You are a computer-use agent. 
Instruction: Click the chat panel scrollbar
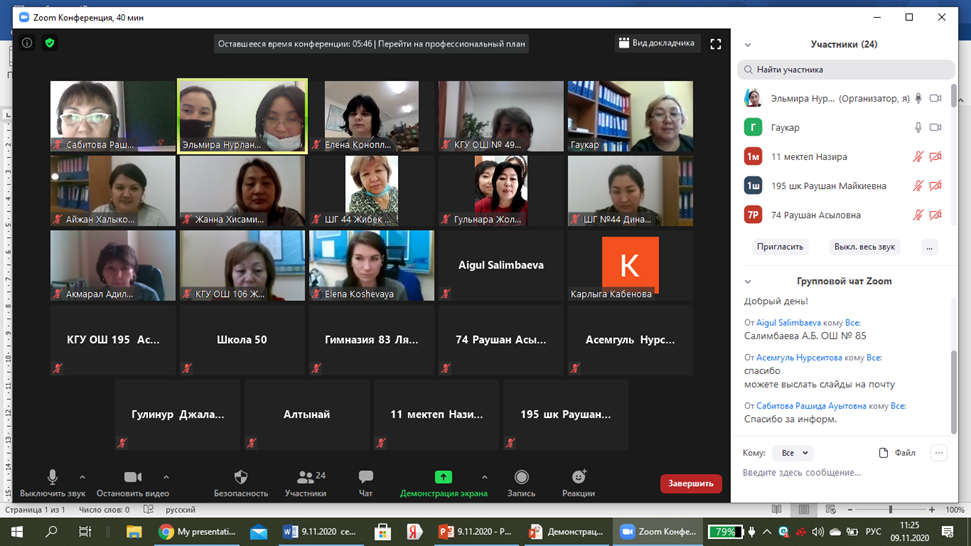click(x=954, y=392)
